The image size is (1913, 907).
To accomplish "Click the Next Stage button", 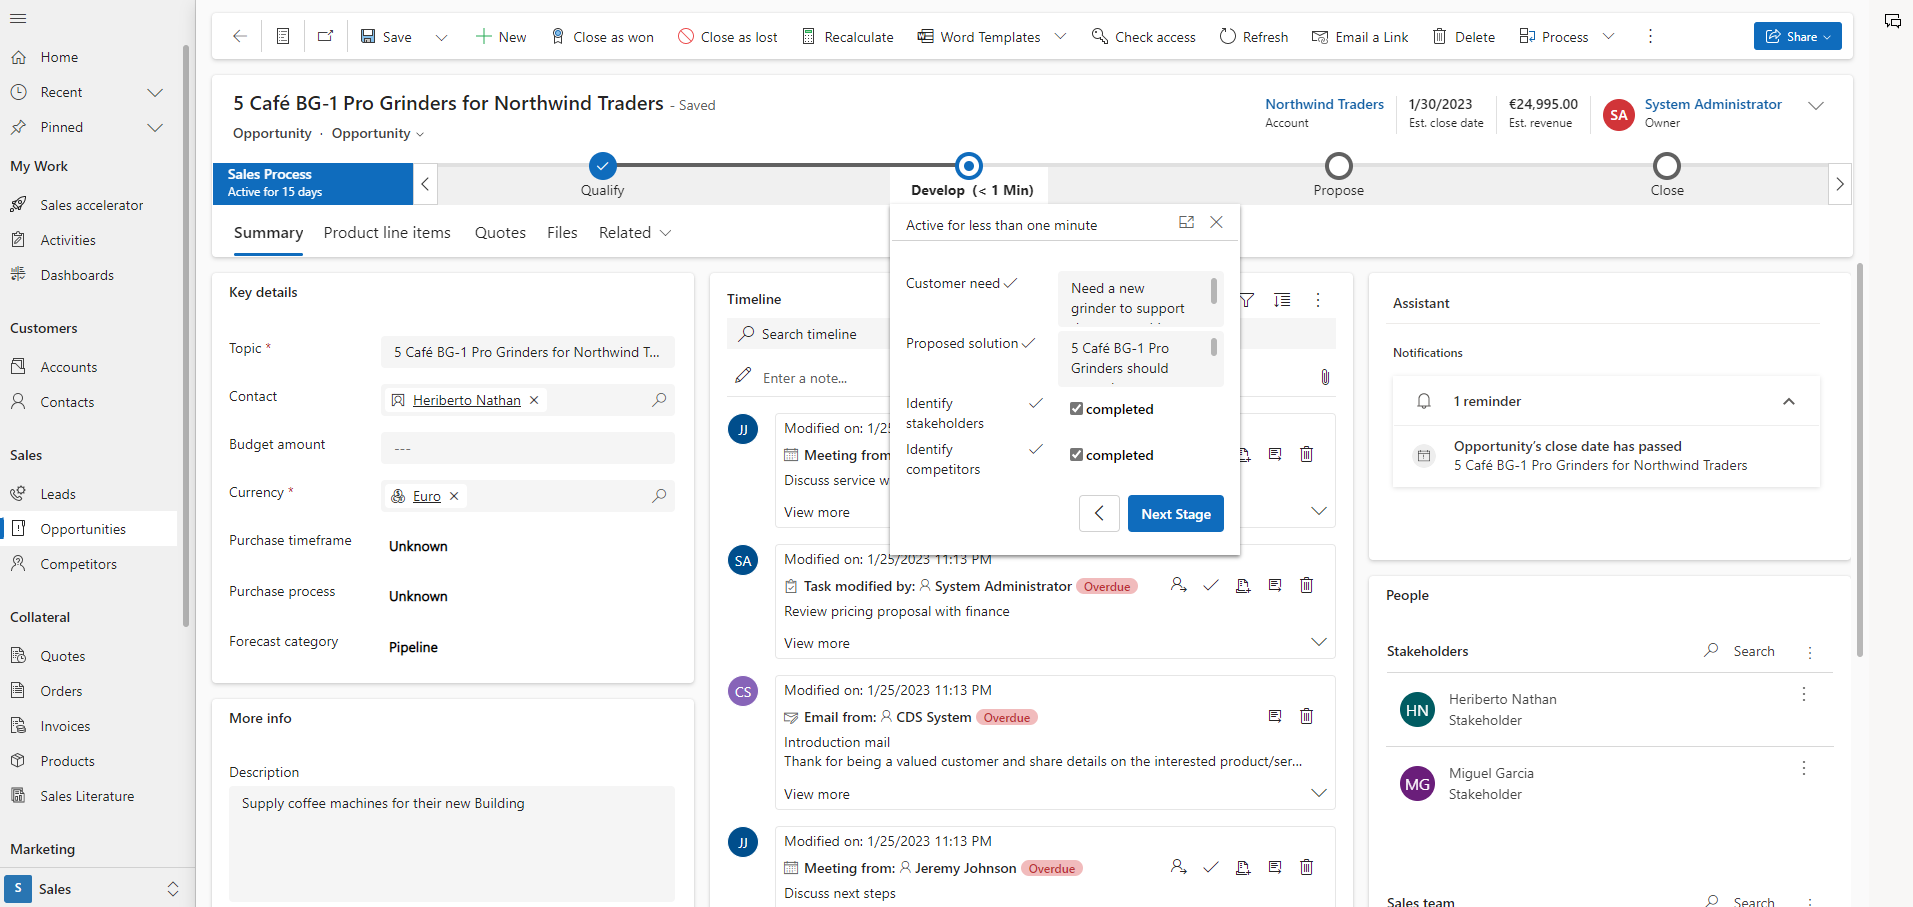I will [1175, 514].
